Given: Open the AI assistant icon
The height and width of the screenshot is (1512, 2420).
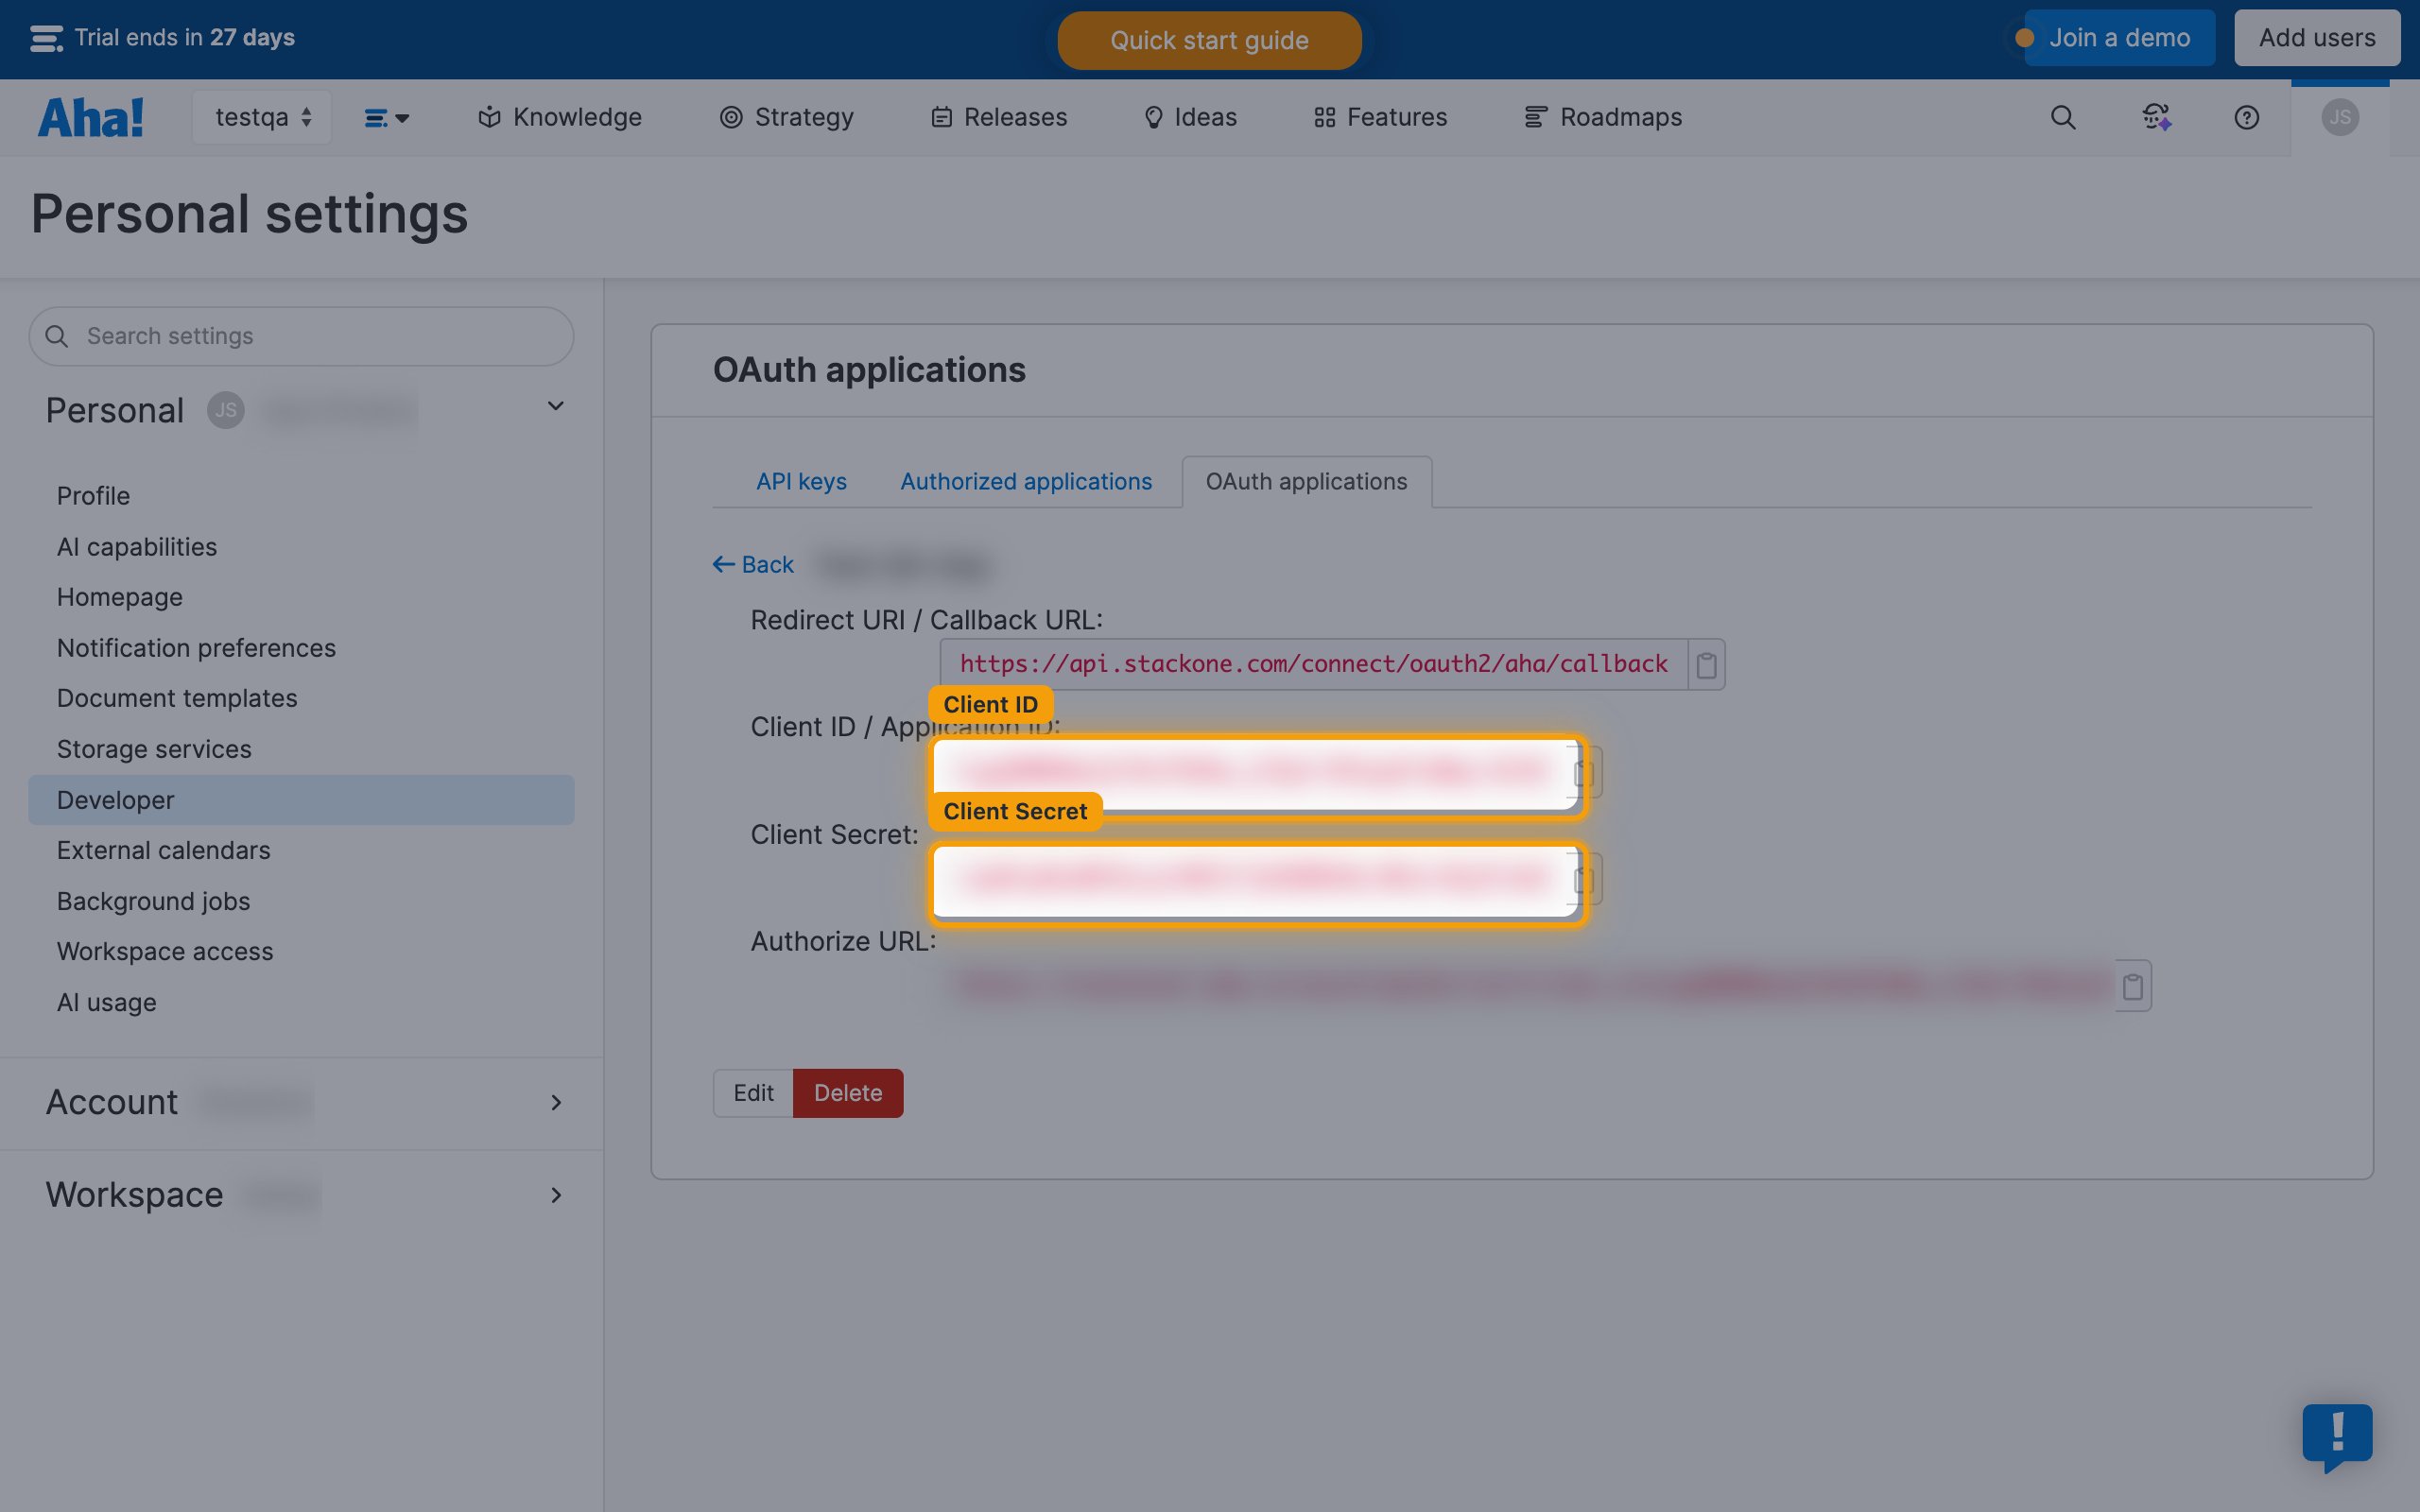Looking at the screenshot, I should point(2156,117).
